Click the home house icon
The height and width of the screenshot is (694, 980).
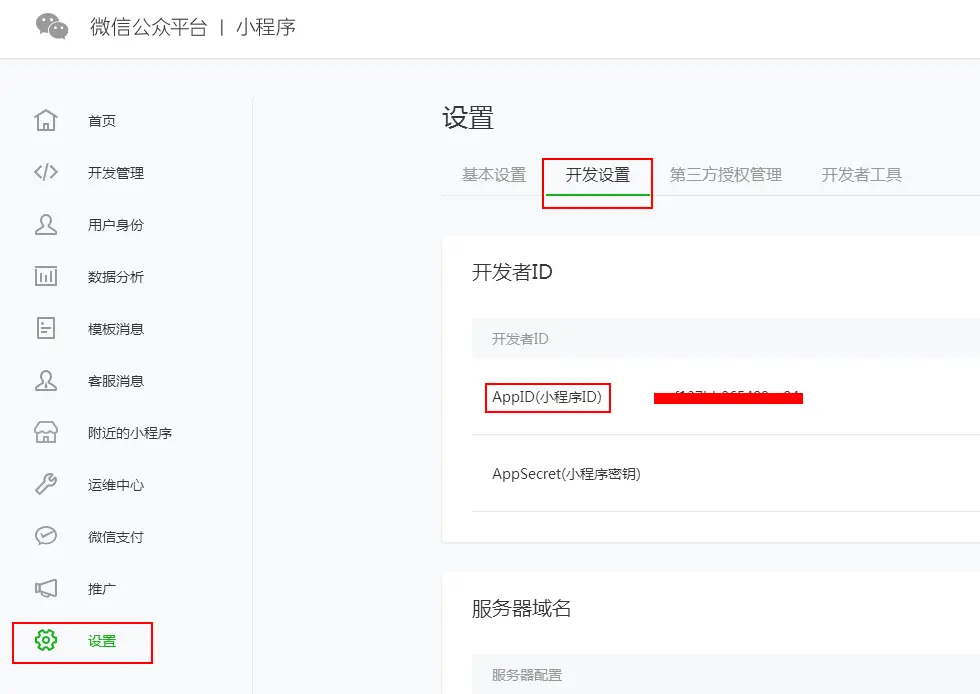pos(46,120)
